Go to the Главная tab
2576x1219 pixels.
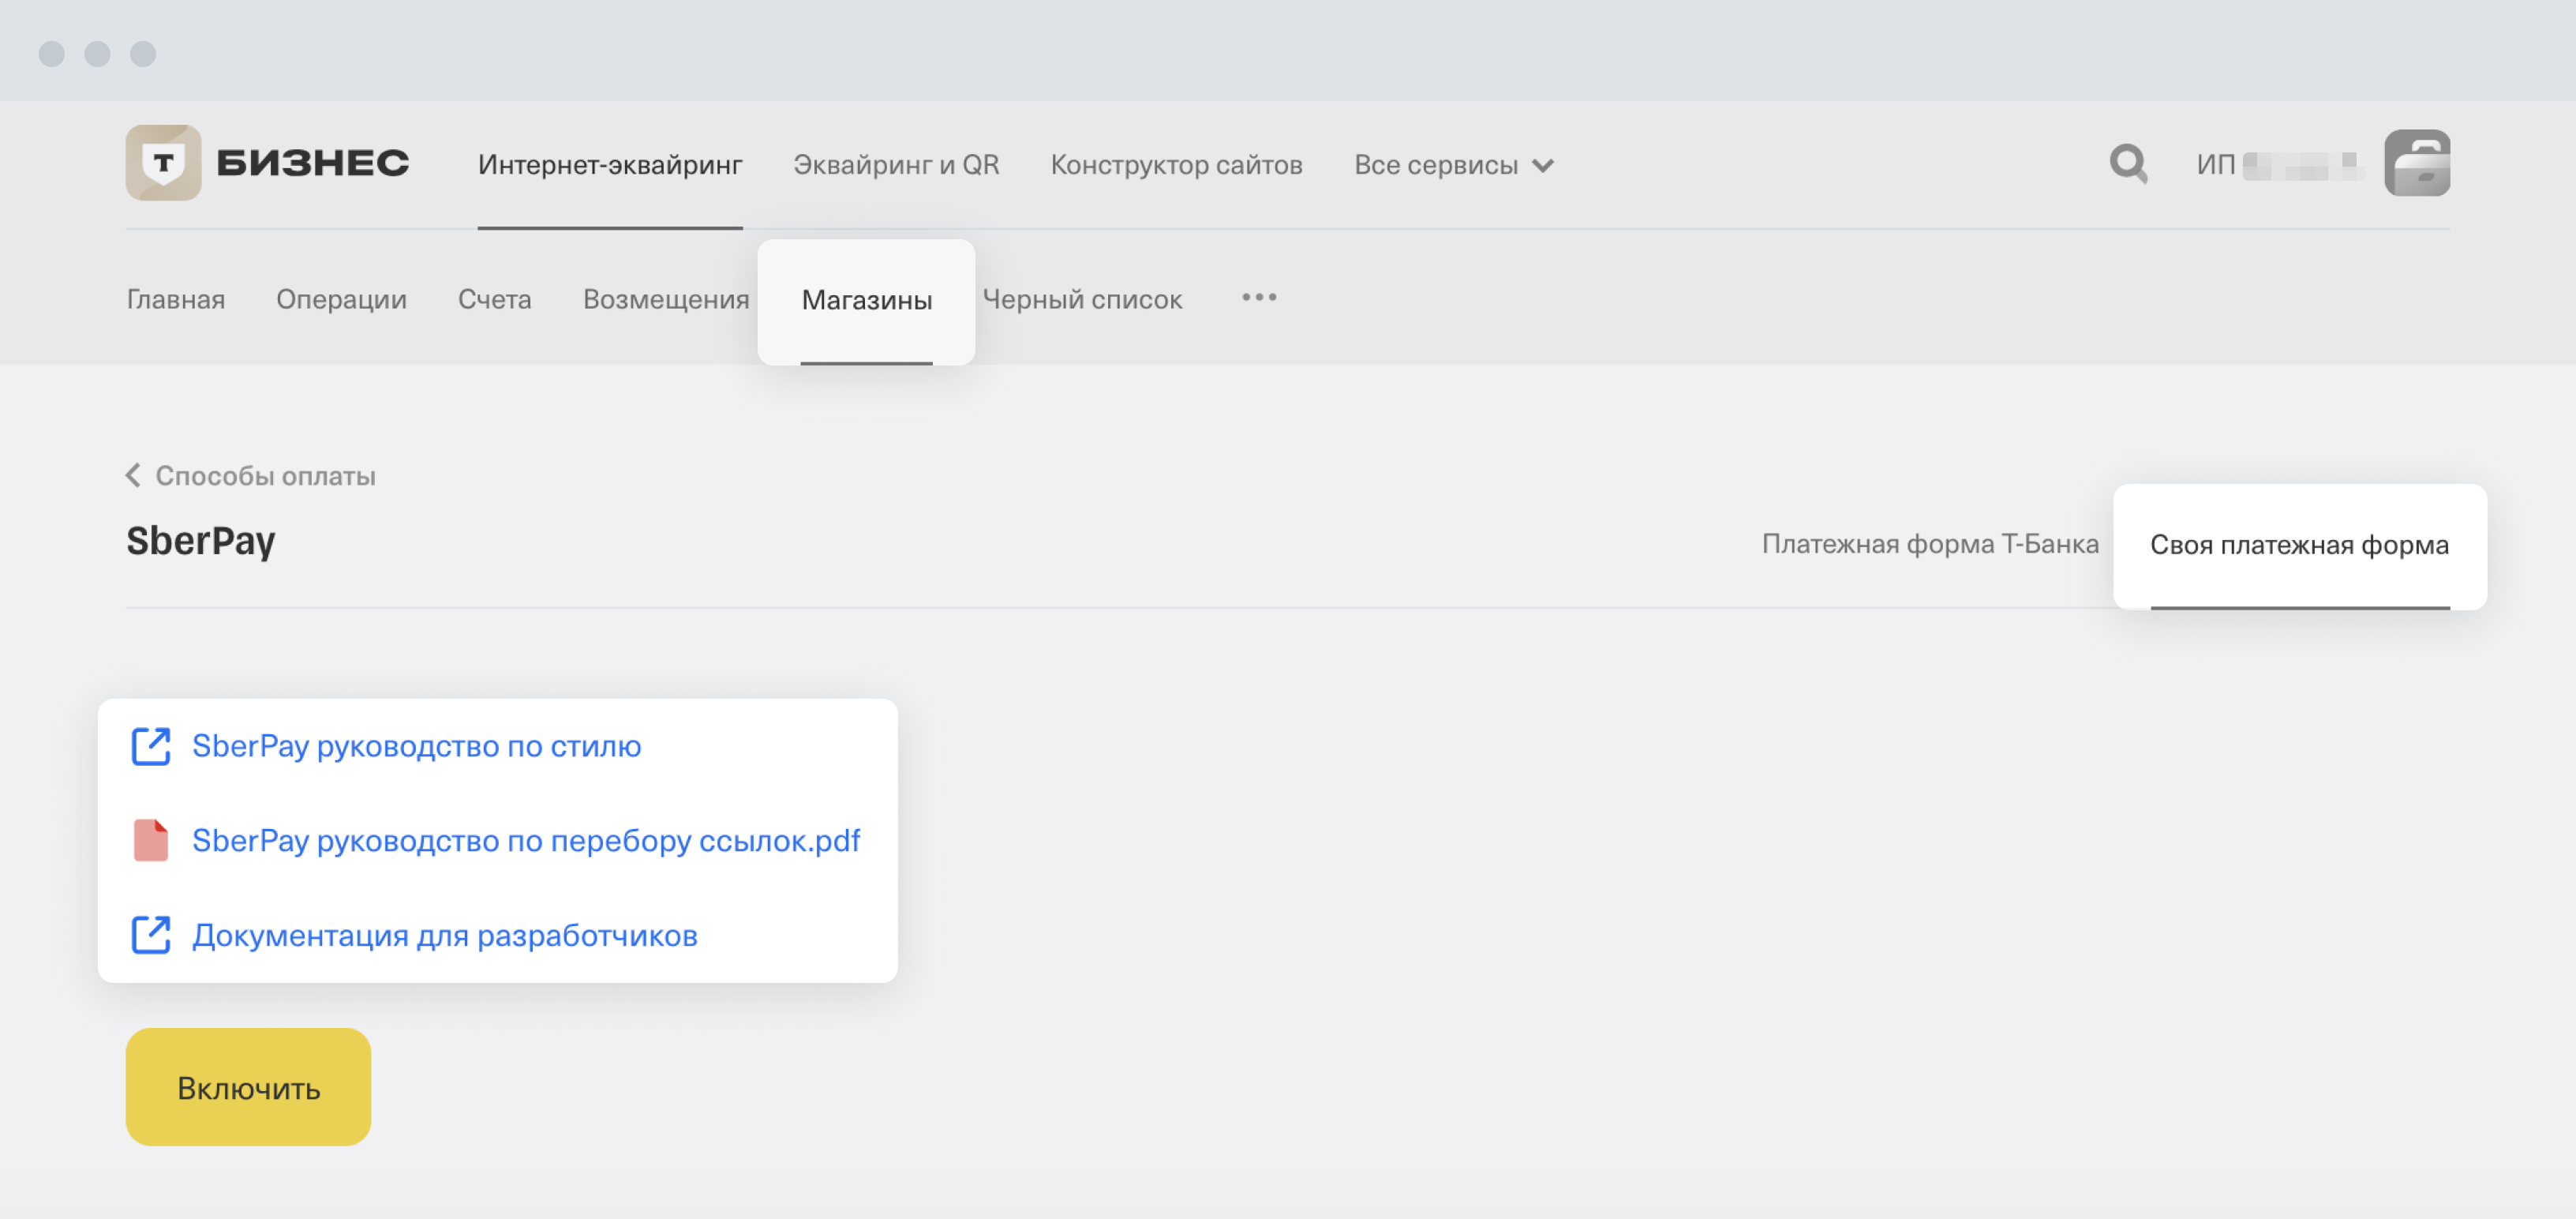coord(175,299)
